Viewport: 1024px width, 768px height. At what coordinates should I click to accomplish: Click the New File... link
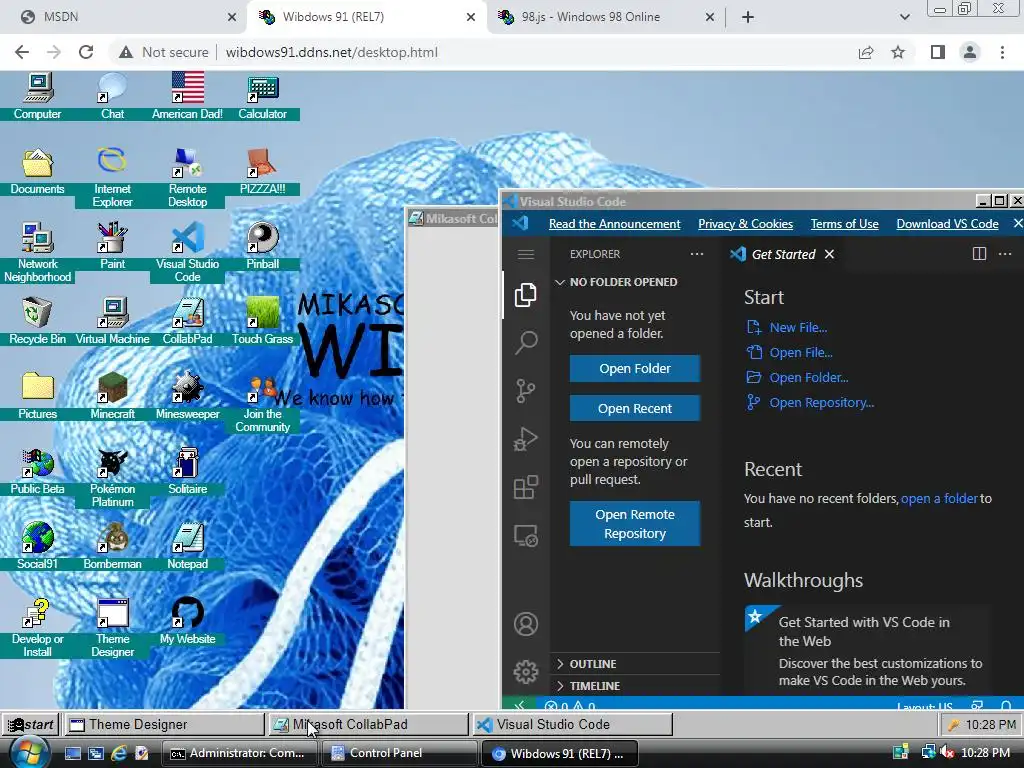[x=787, y=327]
